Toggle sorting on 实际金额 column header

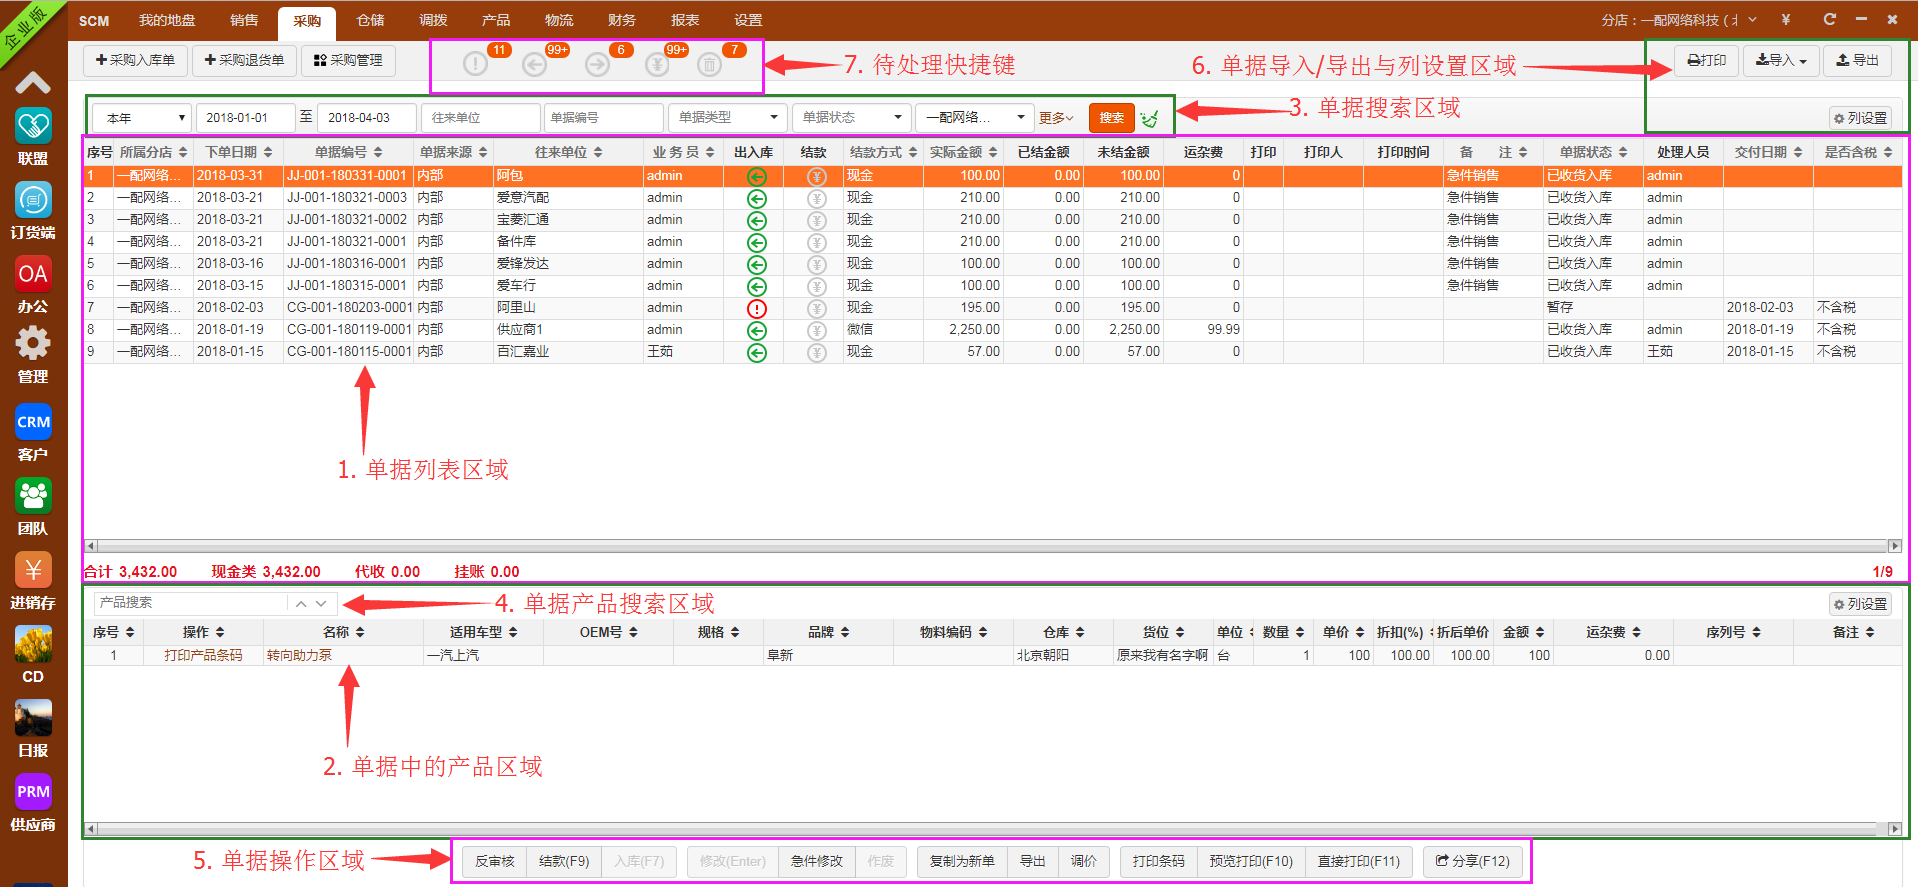(x=963, y=152)
